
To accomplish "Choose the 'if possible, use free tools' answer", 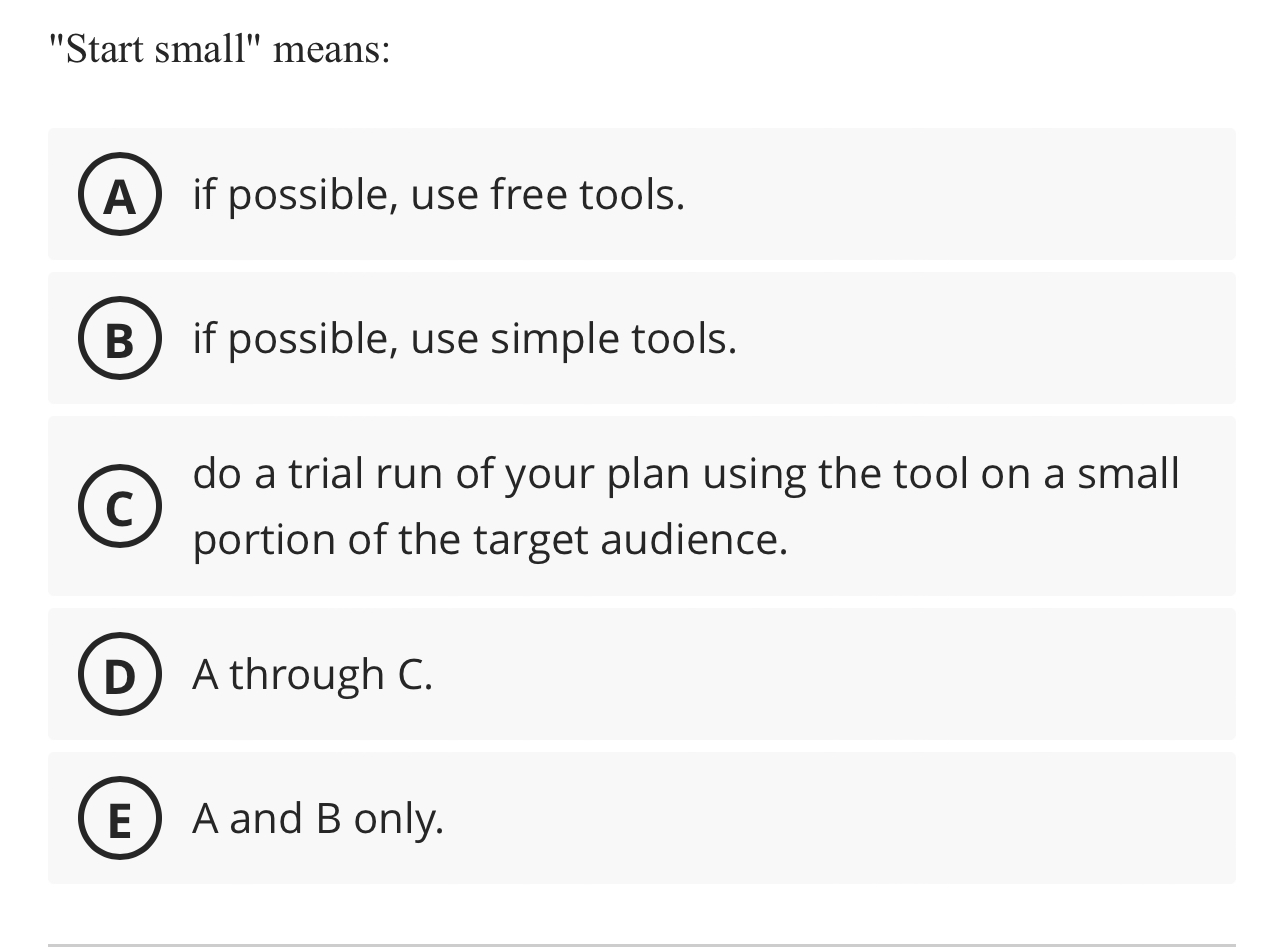I will [438, 194].
